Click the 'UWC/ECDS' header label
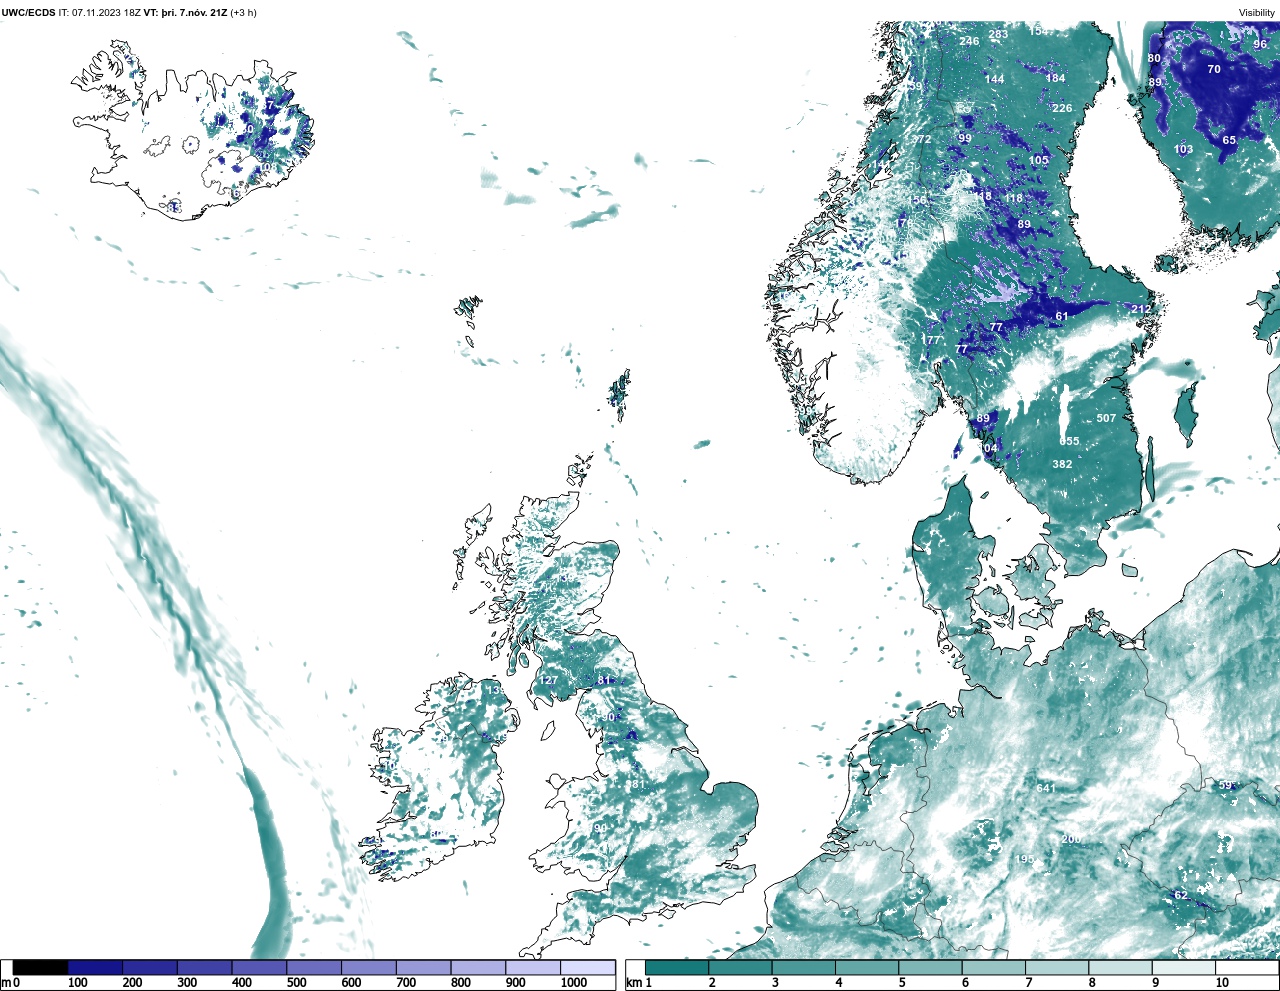 [x=28, y=13]
